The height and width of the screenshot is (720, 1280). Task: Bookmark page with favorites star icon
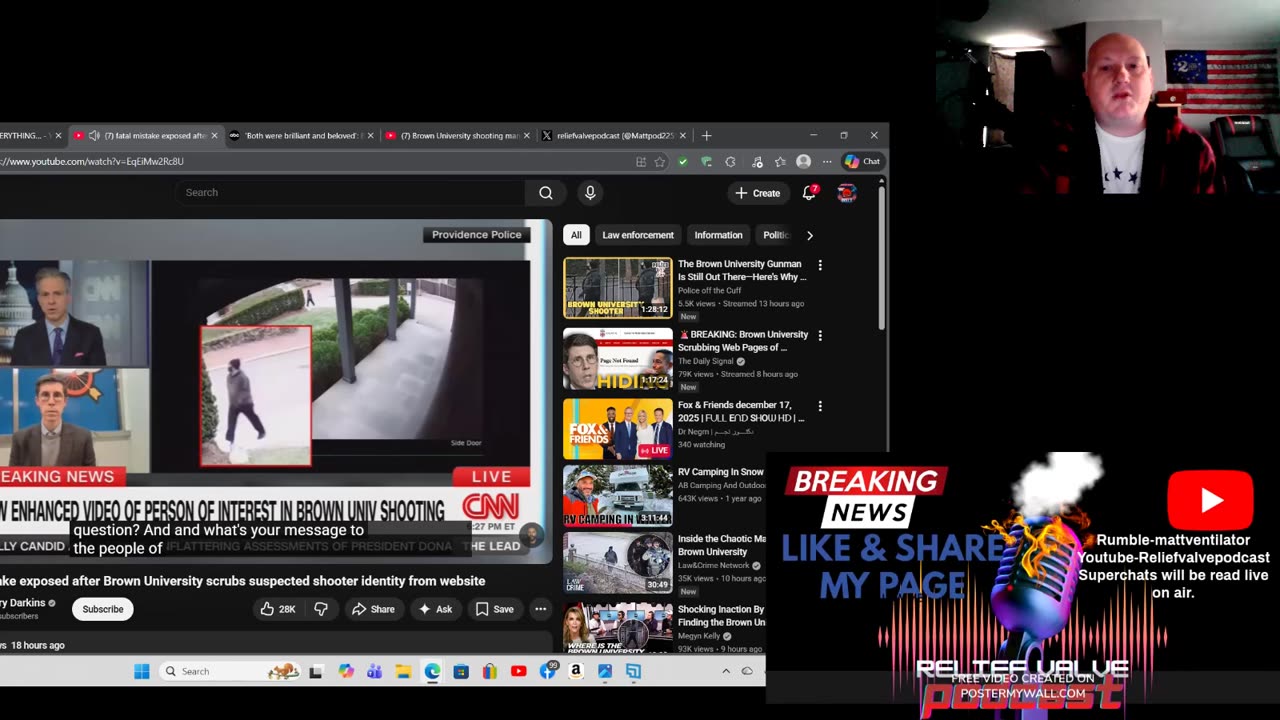click(x=660, y=161)
